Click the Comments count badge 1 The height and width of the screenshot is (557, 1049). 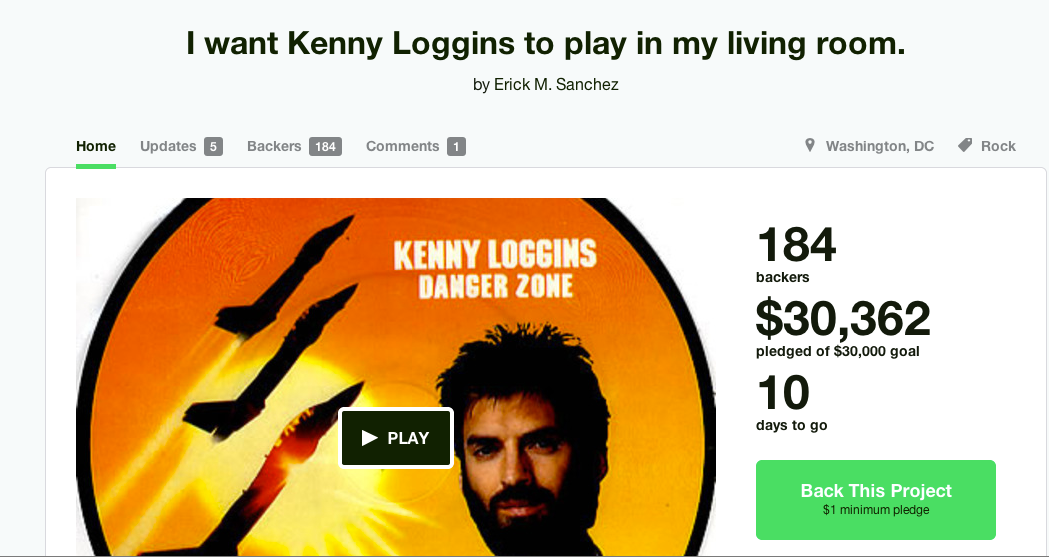click(456, 146)
